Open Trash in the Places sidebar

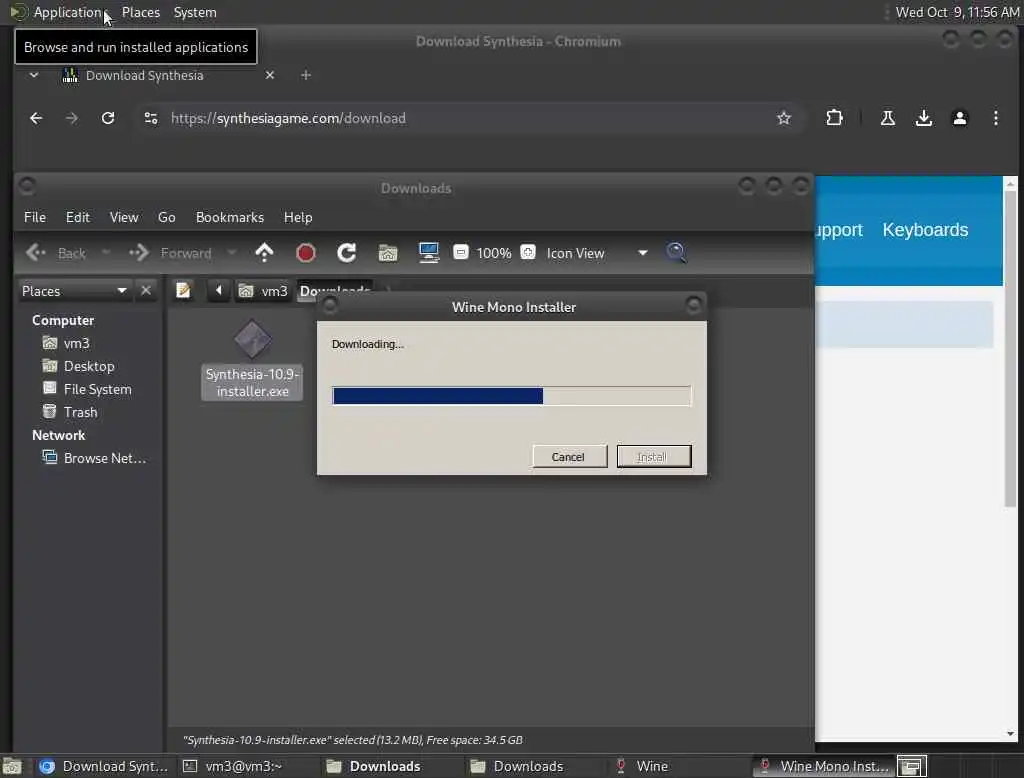click(80, 412)
